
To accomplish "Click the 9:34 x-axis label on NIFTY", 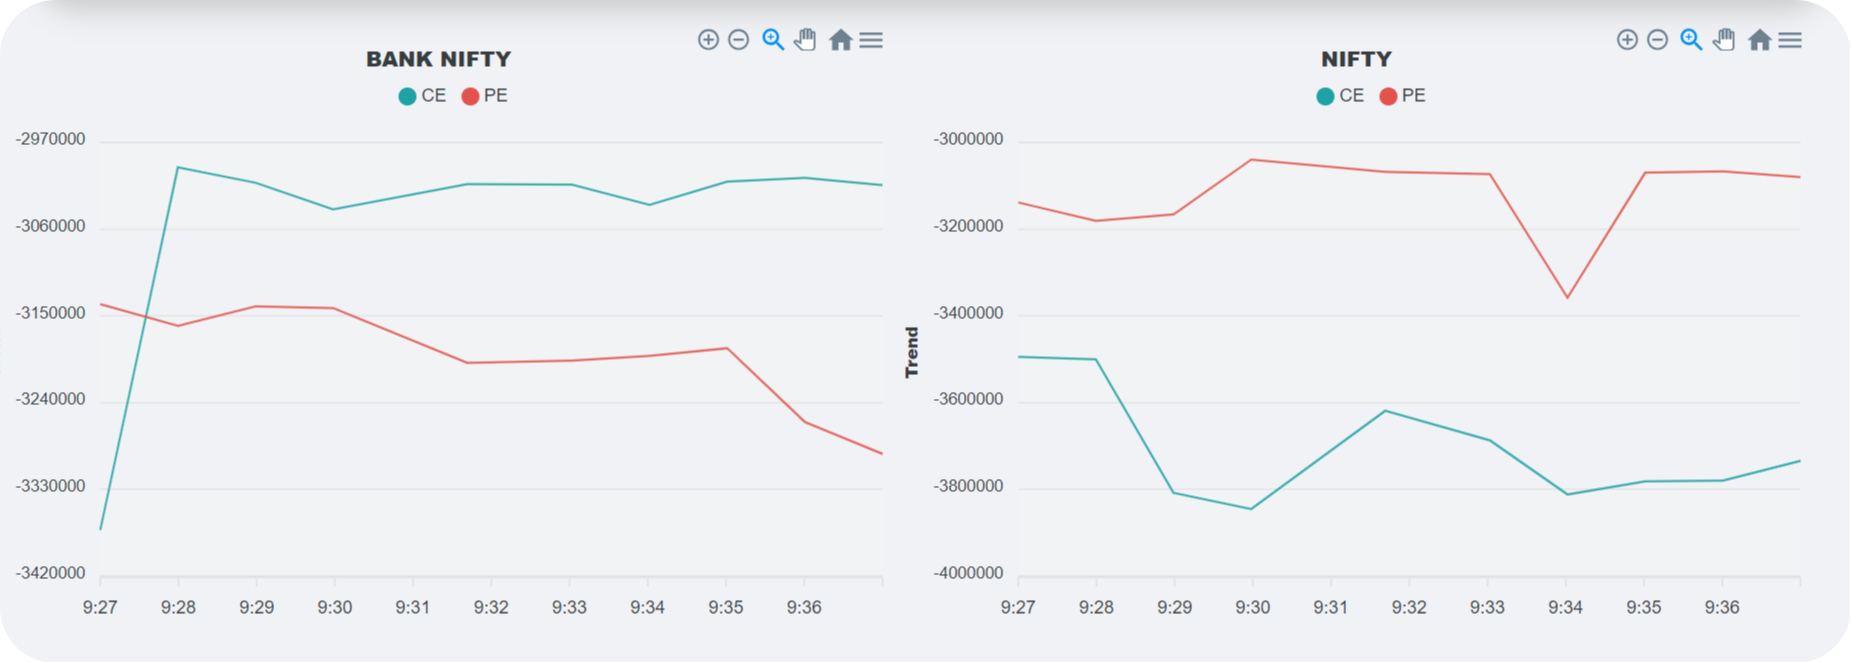I will coord(1565,608).
